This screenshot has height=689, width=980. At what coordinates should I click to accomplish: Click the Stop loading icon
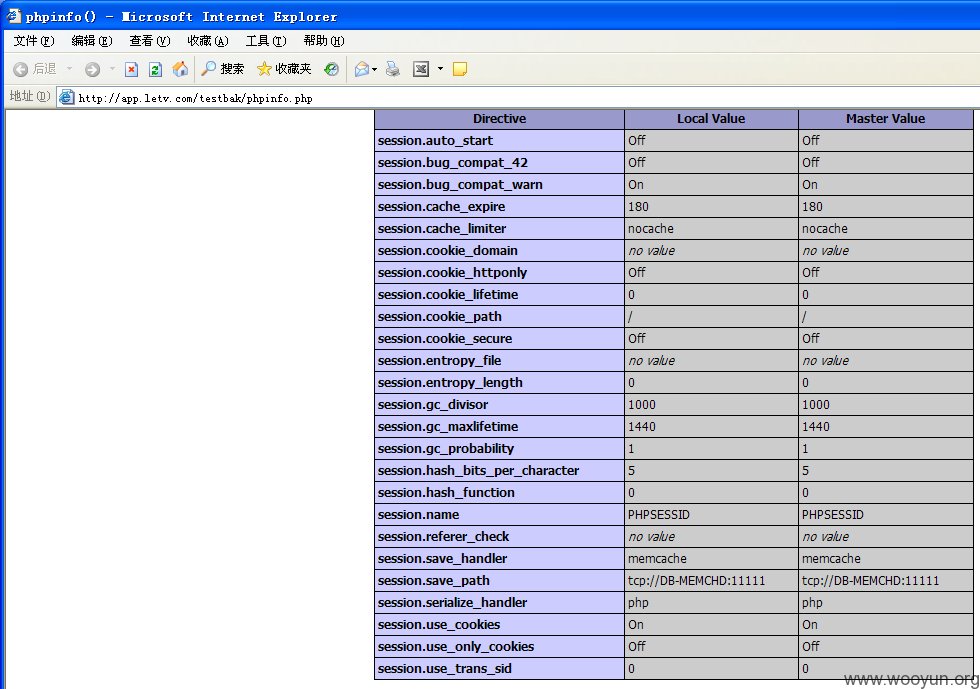coord(131,69)
